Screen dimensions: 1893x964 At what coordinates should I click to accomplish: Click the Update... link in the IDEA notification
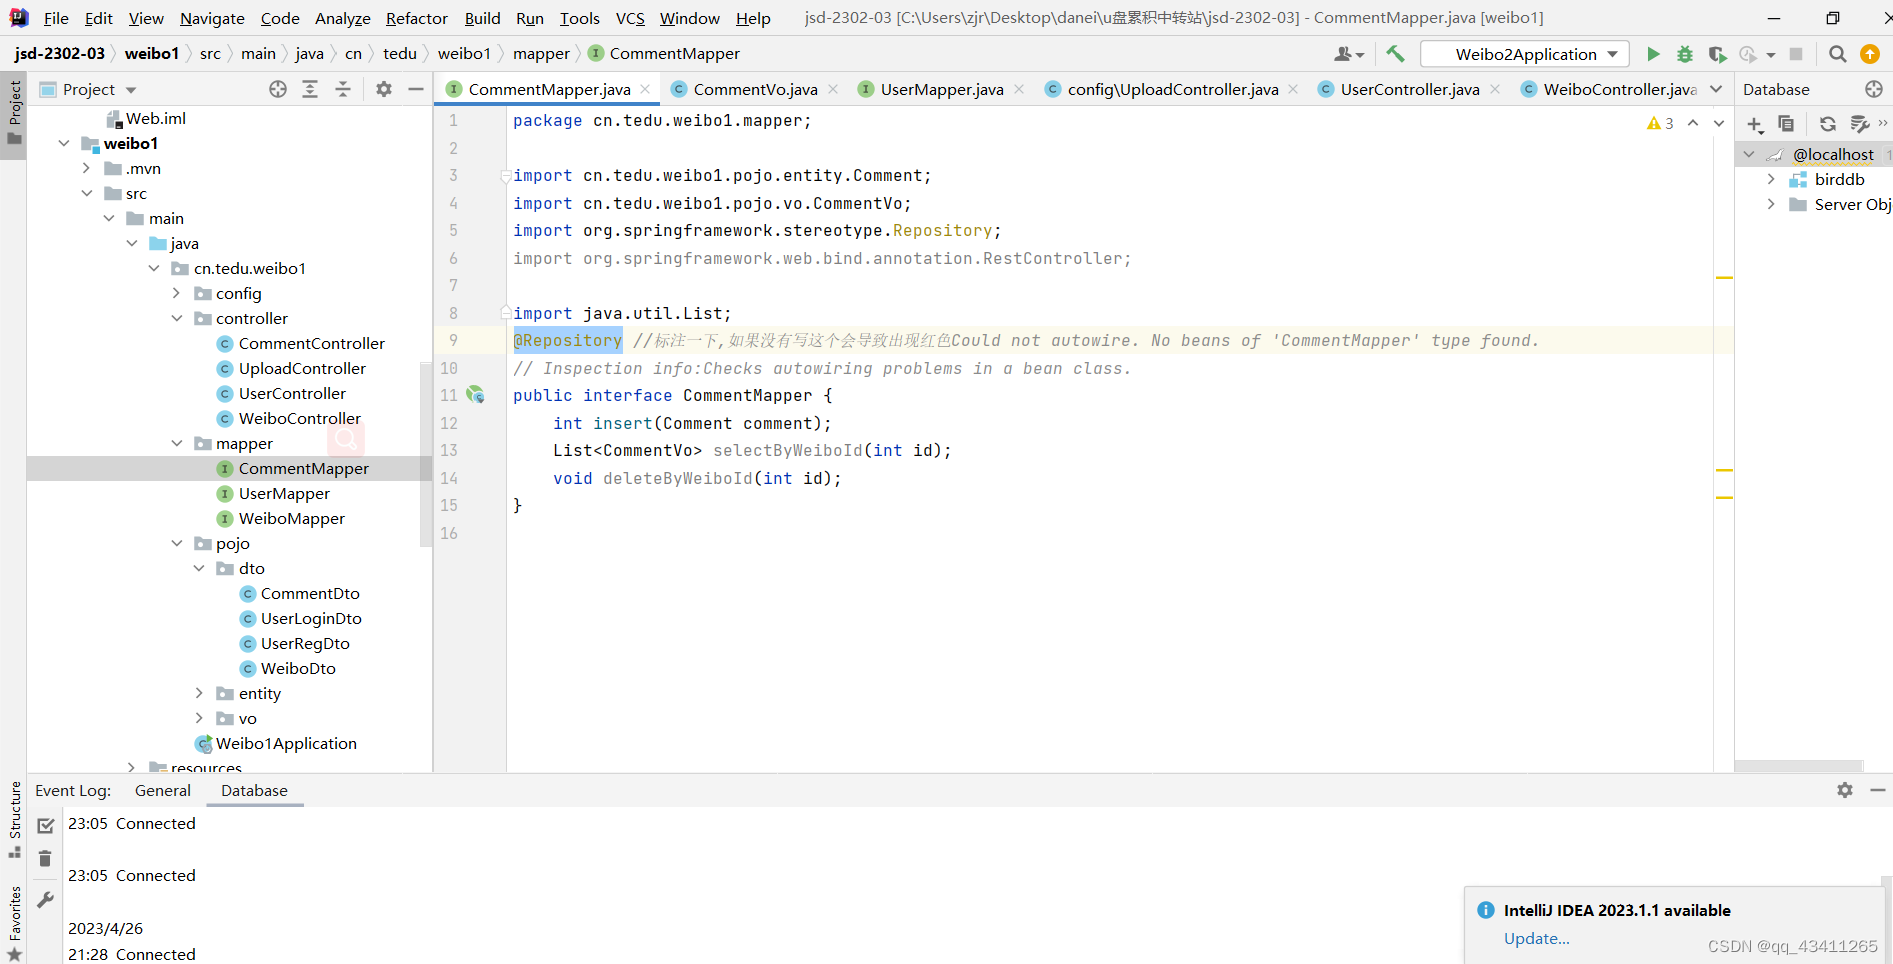click(1536, 938)
